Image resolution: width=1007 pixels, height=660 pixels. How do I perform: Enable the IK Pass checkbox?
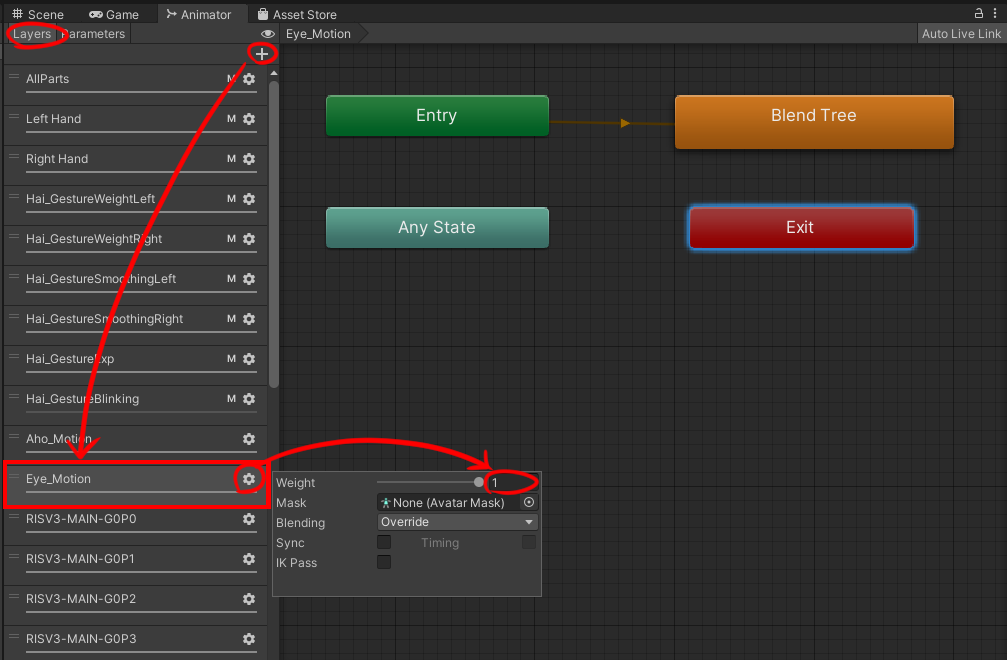pos(384,563)
